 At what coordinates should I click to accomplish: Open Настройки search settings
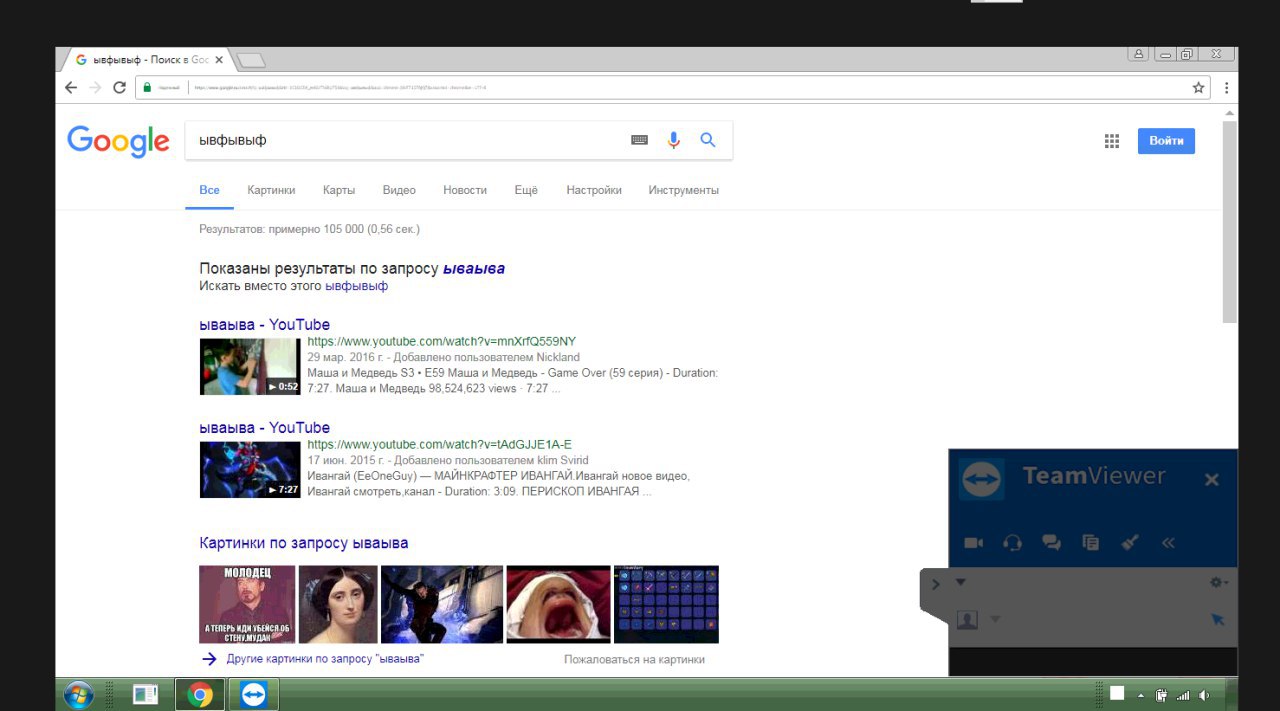click(594, 190)
